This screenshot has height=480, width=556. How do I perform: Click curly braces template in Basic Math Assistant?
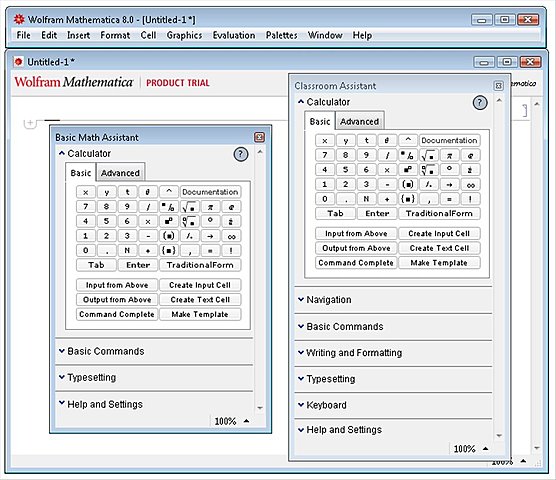pos(168,250)
